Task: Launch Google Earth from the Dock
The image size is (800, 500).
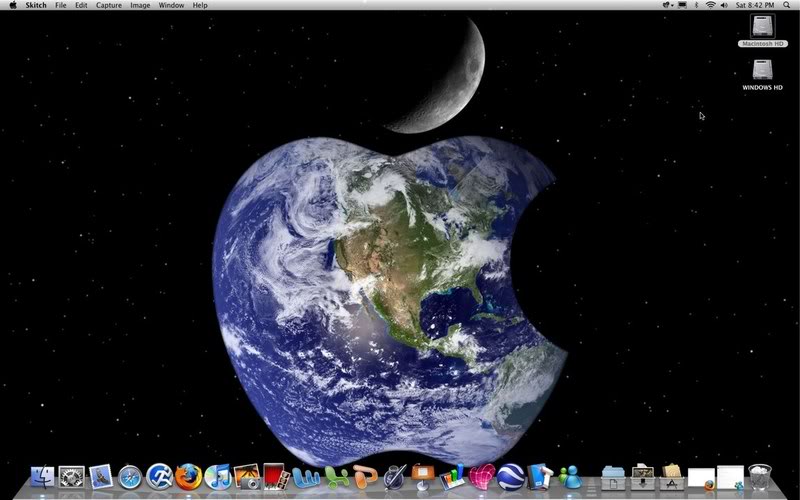Action: pos(511,477)
